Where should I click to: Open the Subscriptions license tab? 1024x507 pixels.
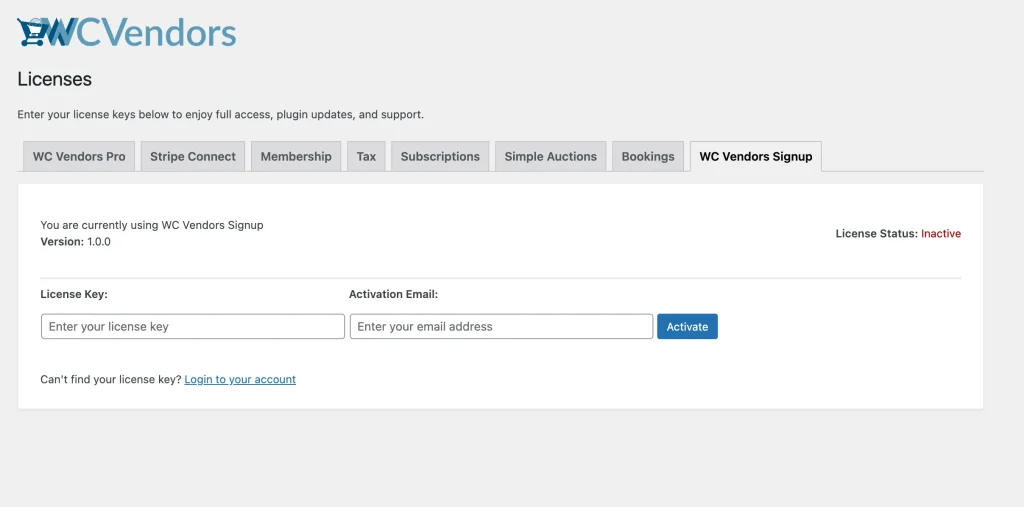(x=440, y=156)
